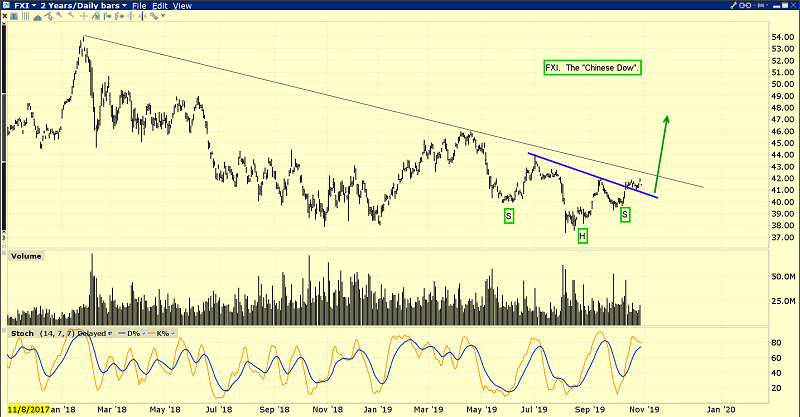Open the File menu
The image size is (800, 417).
pos(139,6)
